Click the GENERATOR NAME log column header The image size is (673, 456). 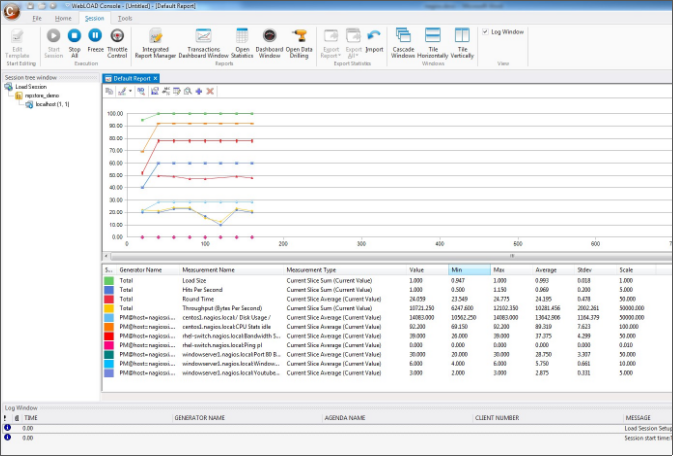(200, 418)
